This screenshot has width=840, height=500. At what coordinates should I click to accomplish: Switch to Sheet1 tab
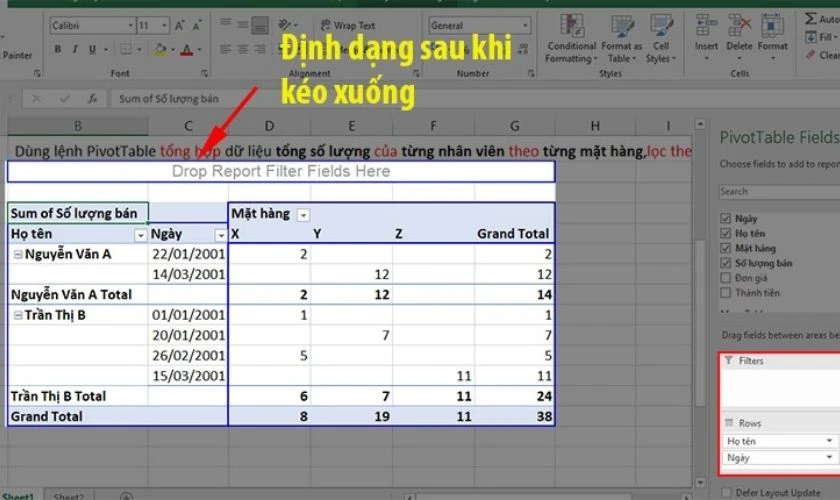point(18,496)
